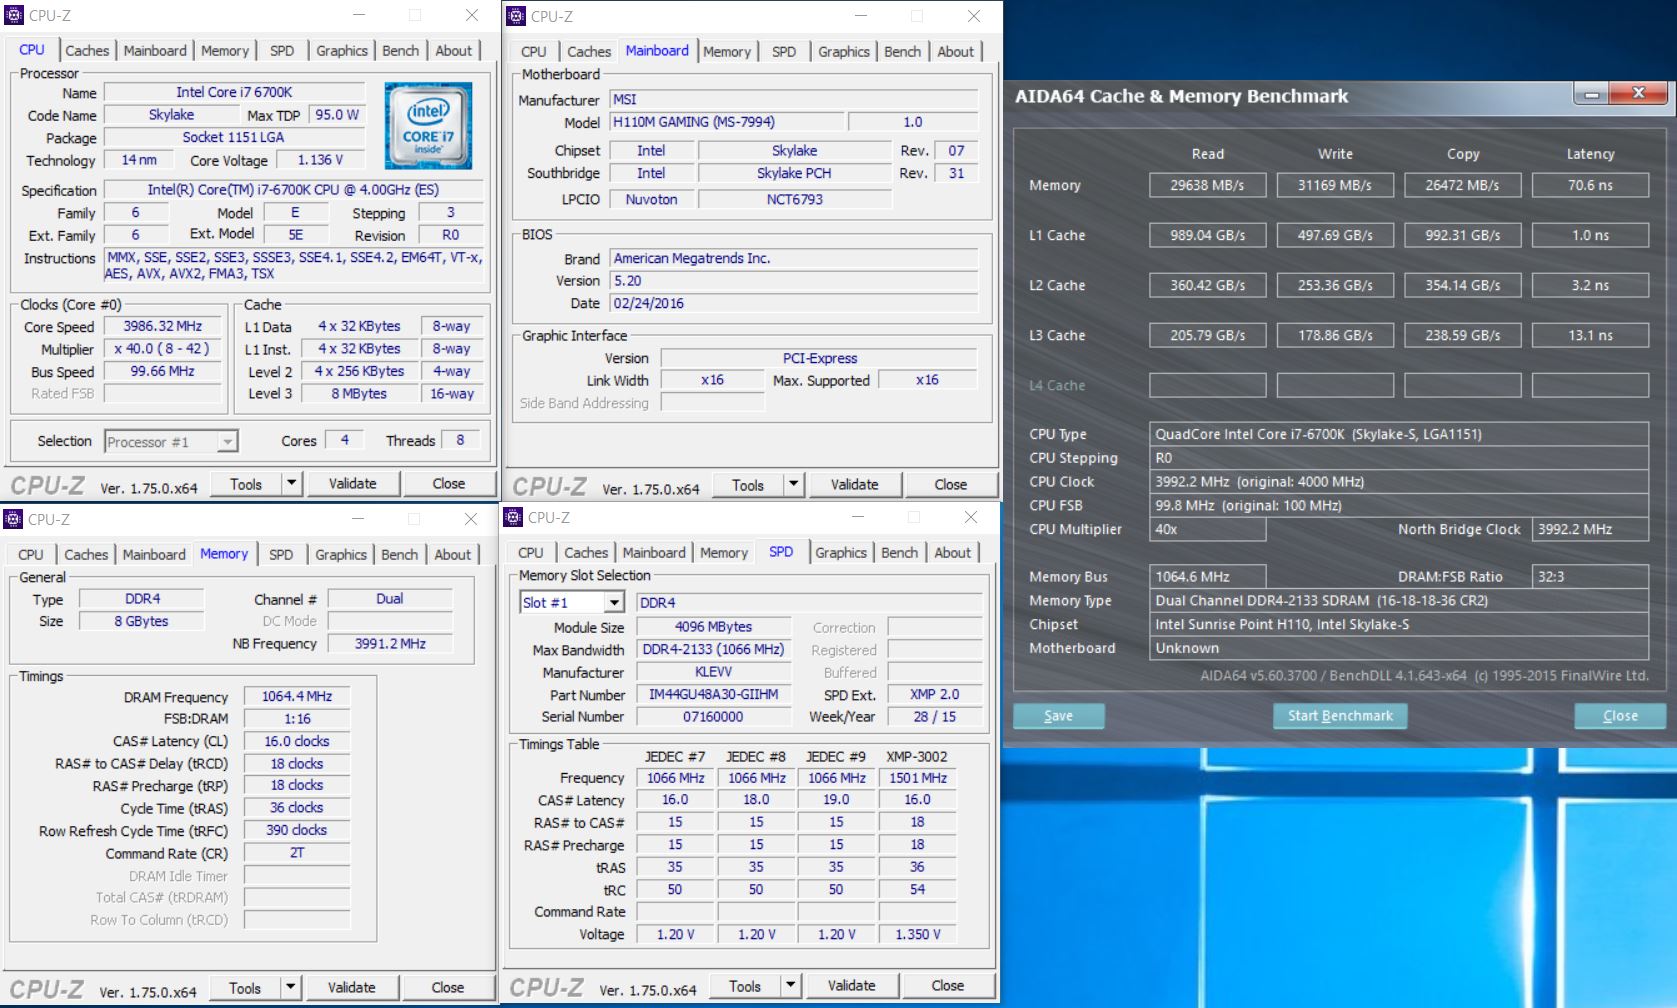Minimize the AIDA64 Cache & Memory Benchmark window
1677x1008 pixels.
(1591, 94)
